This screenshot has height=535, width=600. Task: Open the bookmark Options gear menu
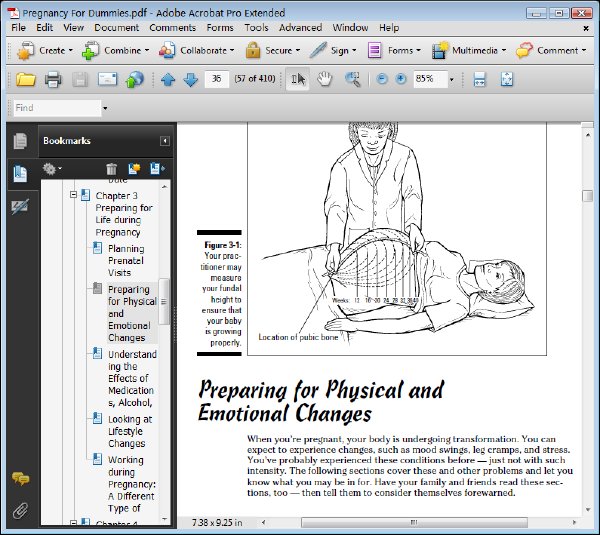[x=52, y=168]
